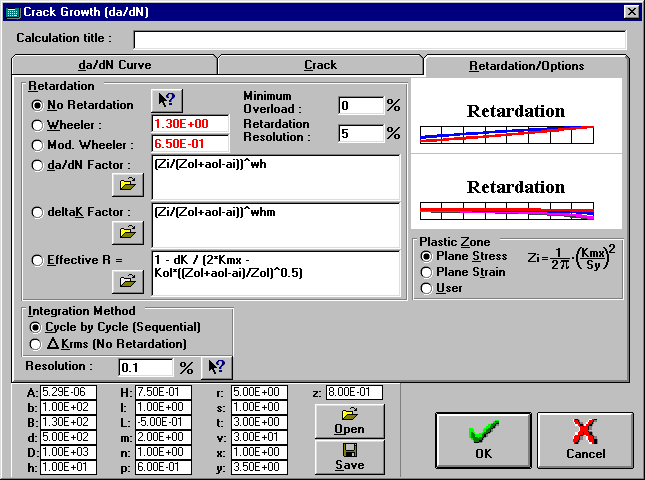This screenshot has width=645, height=480.
Task: Click the Minimum Overload percent field
Action: [x=360, y=105]
